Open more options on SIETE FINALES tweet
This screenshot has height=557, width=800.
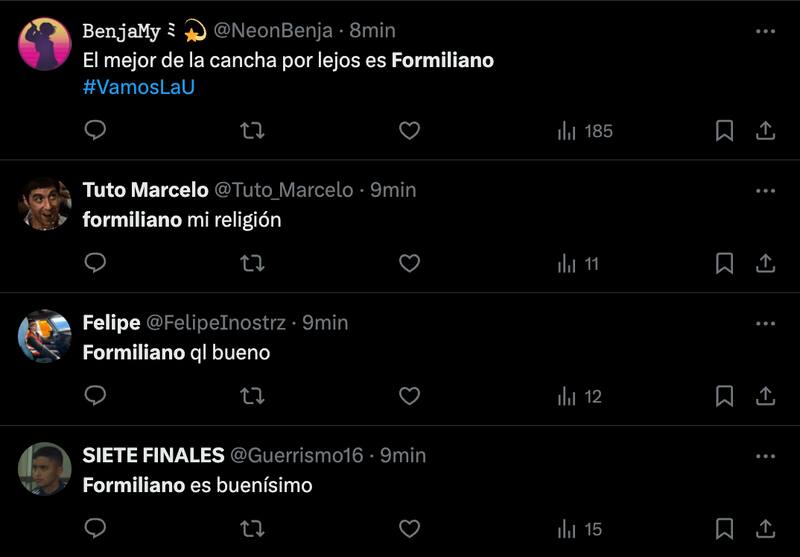[x=765, y=456]
